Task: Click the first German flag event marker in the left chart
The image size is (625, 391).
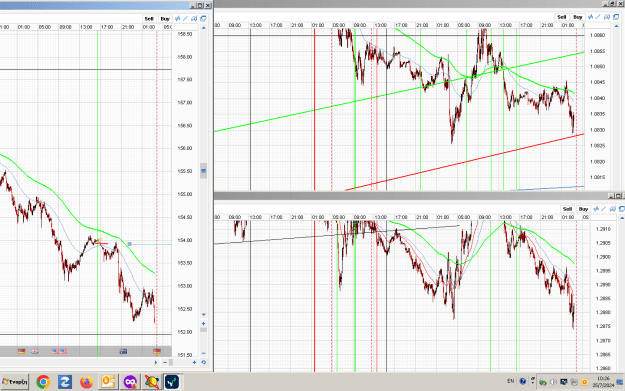Action: 22,351
